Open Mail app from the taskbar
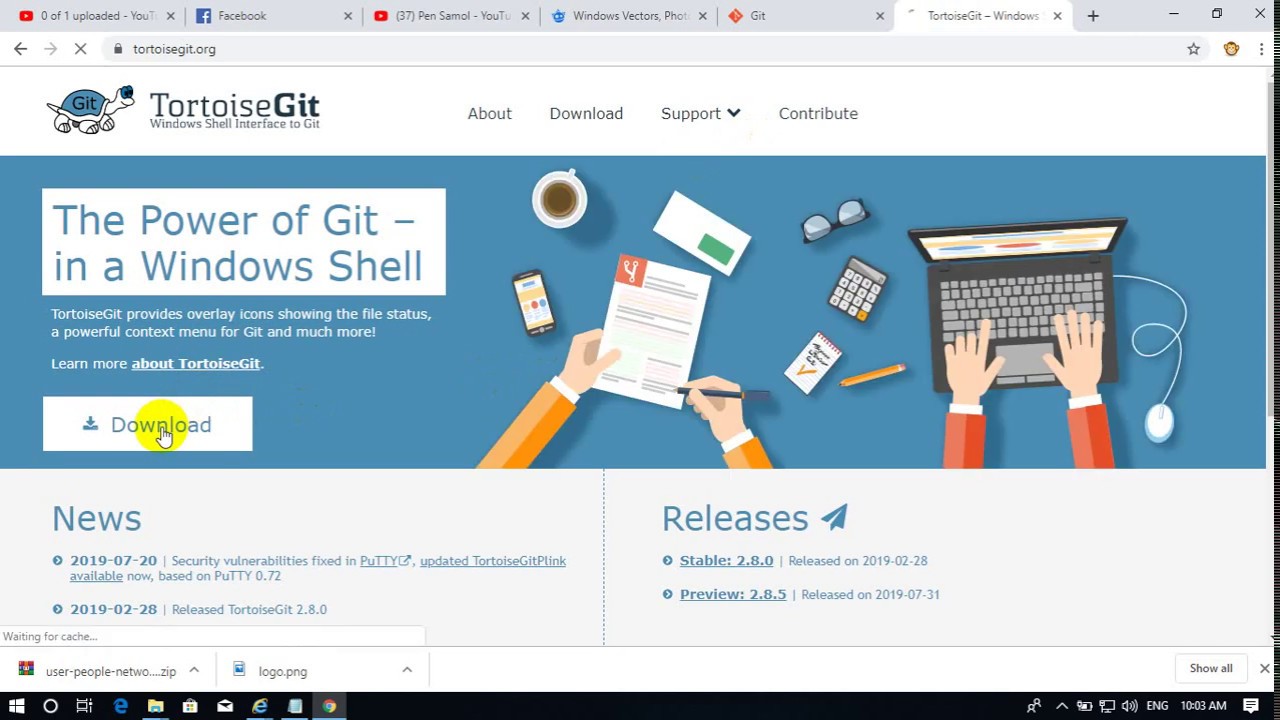Screen dimensions: 1280x720 click(225, 706)
